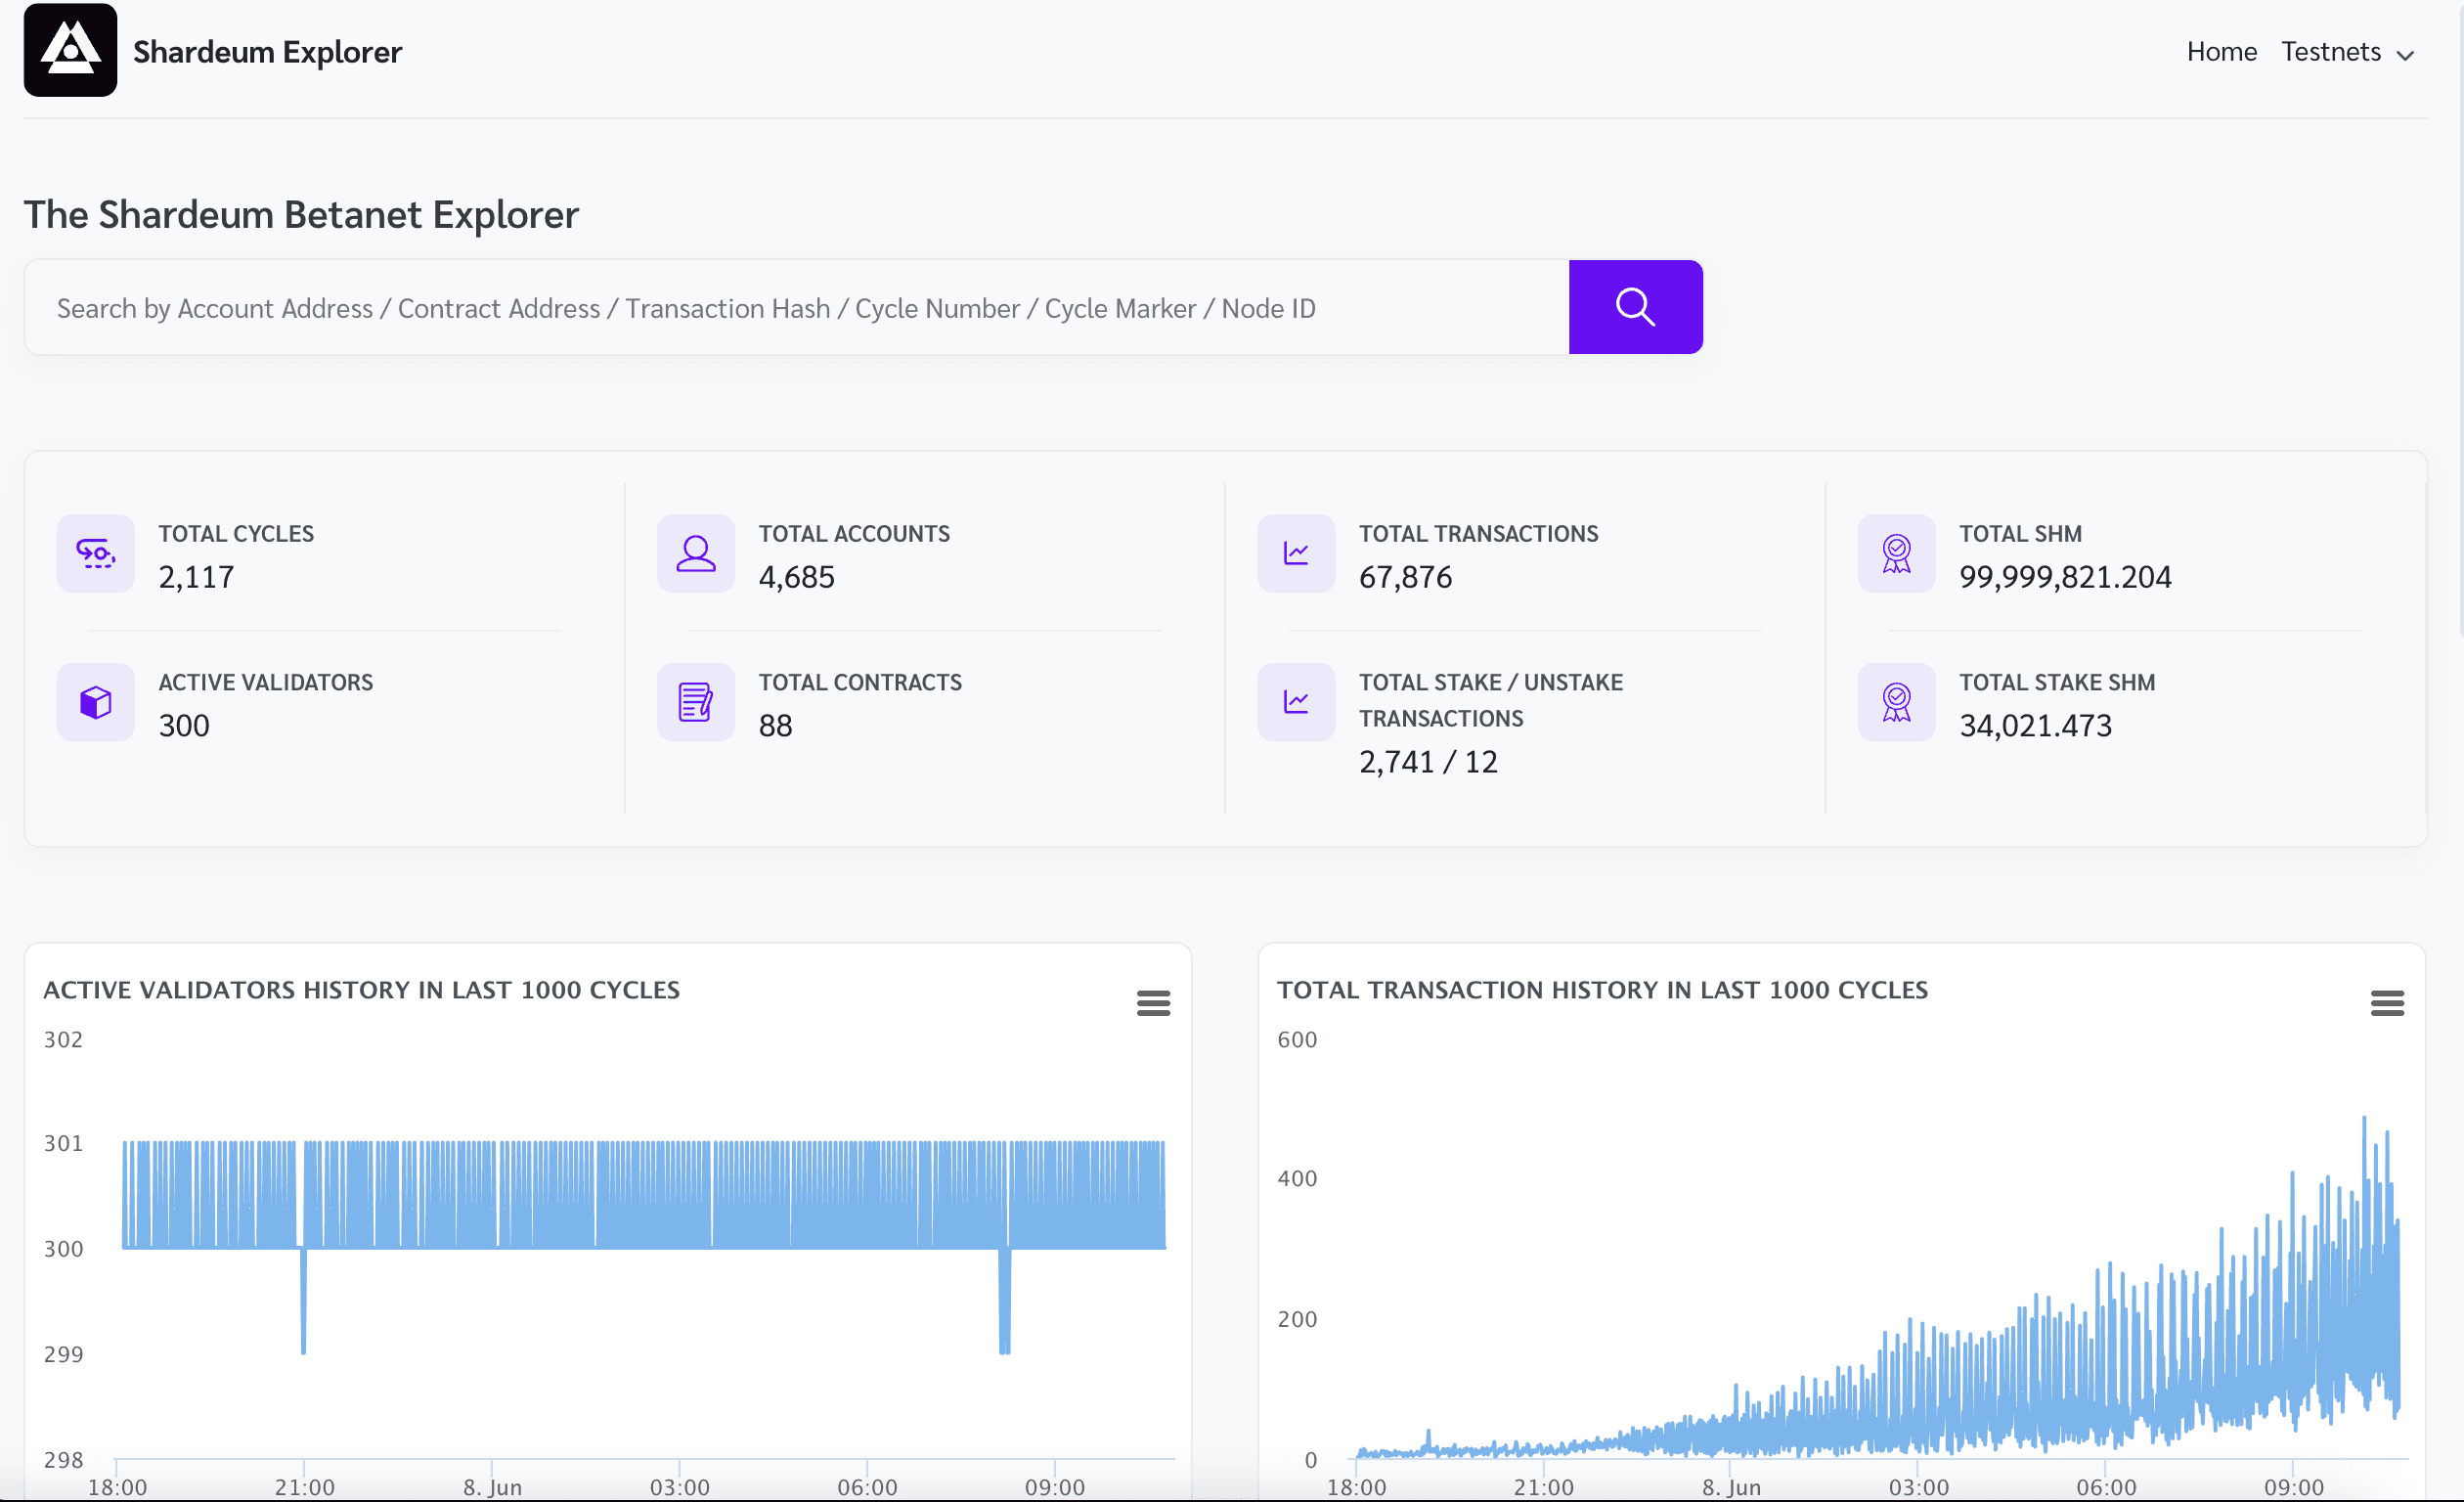Click the Stake/Unstake Transactions chart icon

[x=1296, y=702]
